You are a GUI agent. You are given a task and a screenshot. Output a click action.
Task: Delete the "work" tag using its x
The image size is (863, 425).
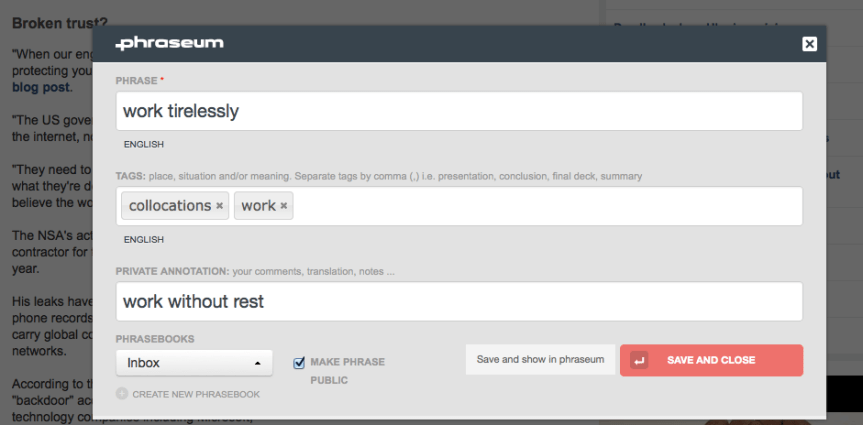284,206
